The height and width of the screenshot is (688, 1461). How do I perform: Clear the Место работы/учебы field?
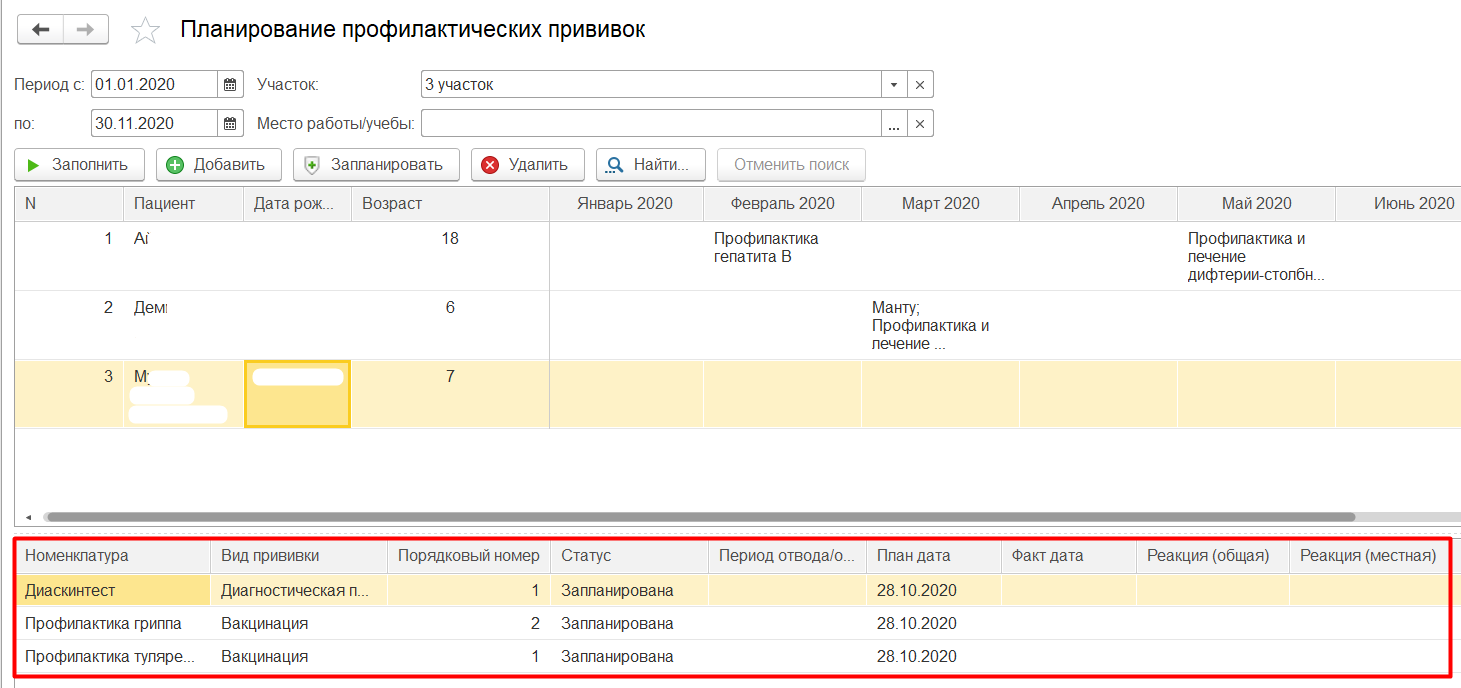(919, 124)
